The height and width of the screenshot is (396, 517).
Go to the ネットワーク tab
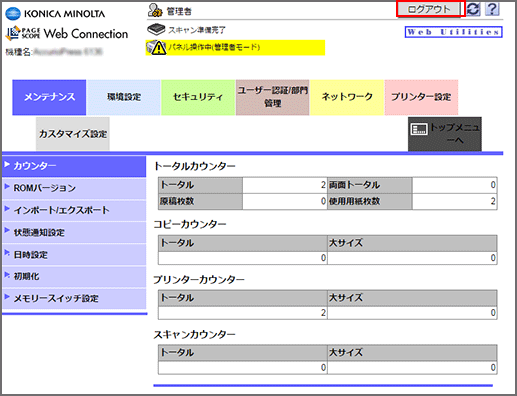coord(347,97)
